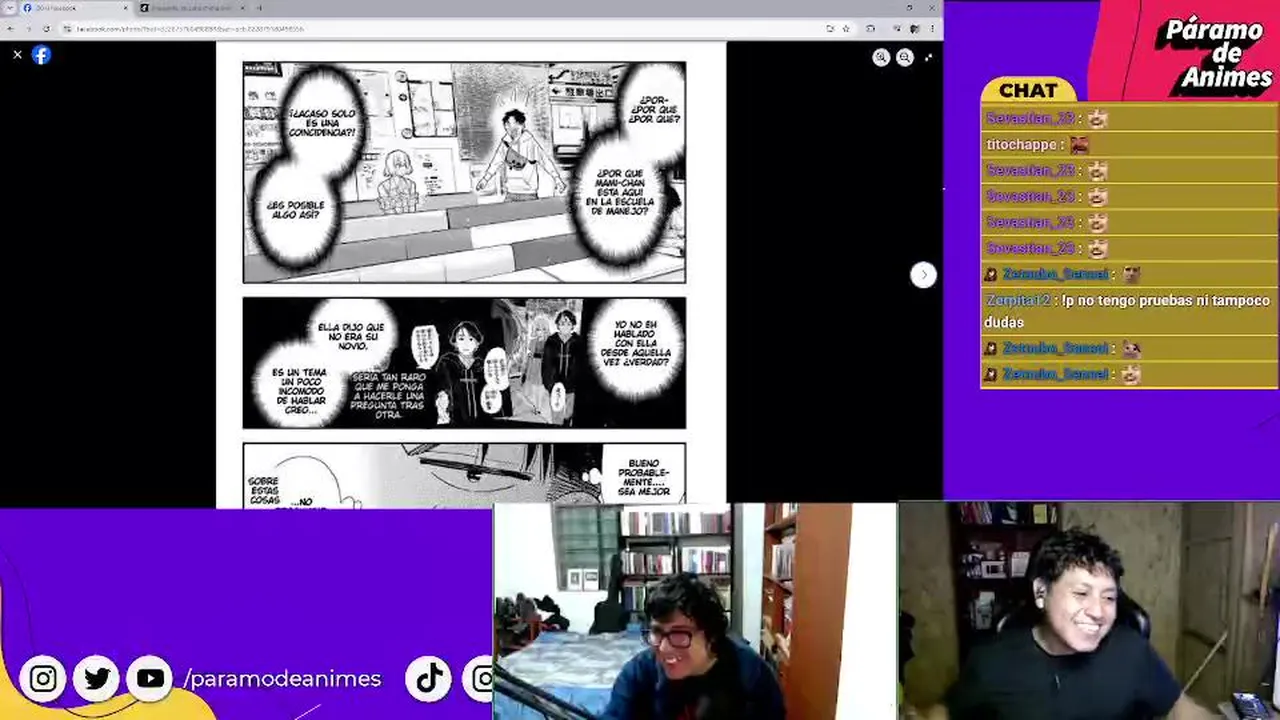Select titochappe's chat message
Screen dimensions: 1280x720
point(1129,145)
